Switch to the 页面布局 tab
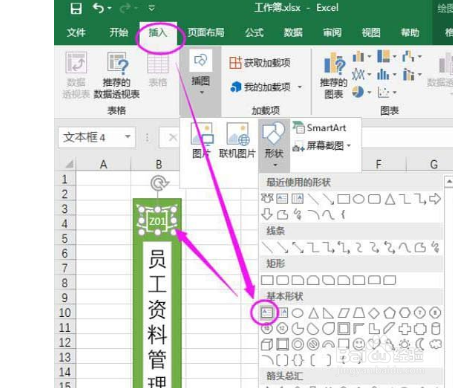Image resolution: width=453 pixels, height=388 pixels. (x=206, y=32)
